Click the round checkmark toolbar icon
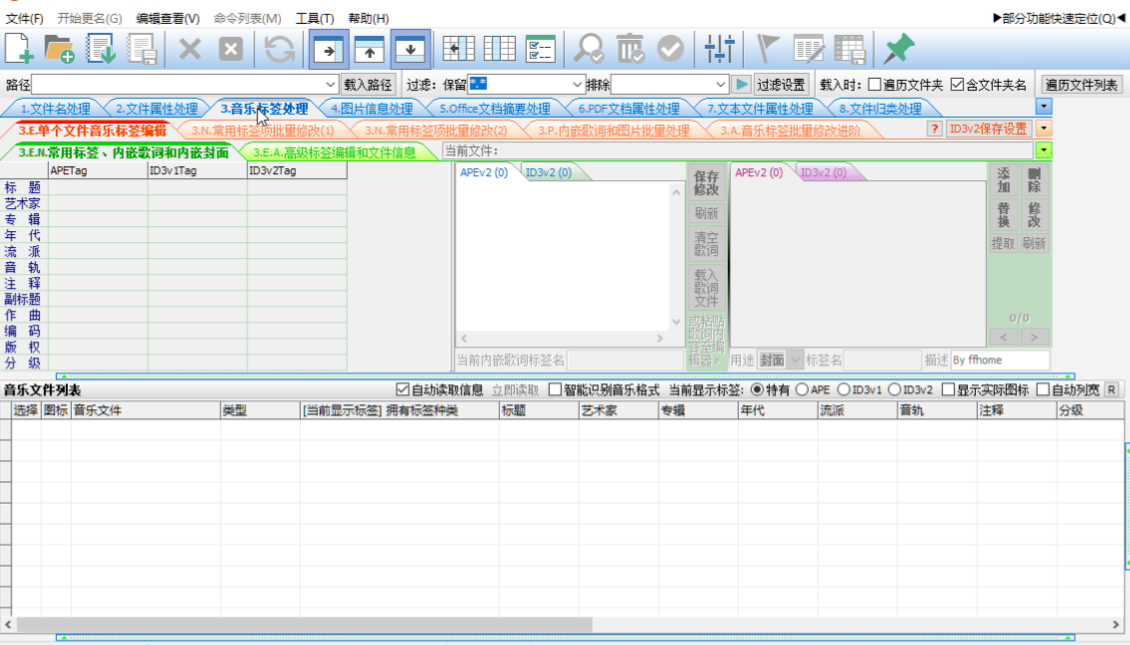1130x645 pixels. point(670,49)
